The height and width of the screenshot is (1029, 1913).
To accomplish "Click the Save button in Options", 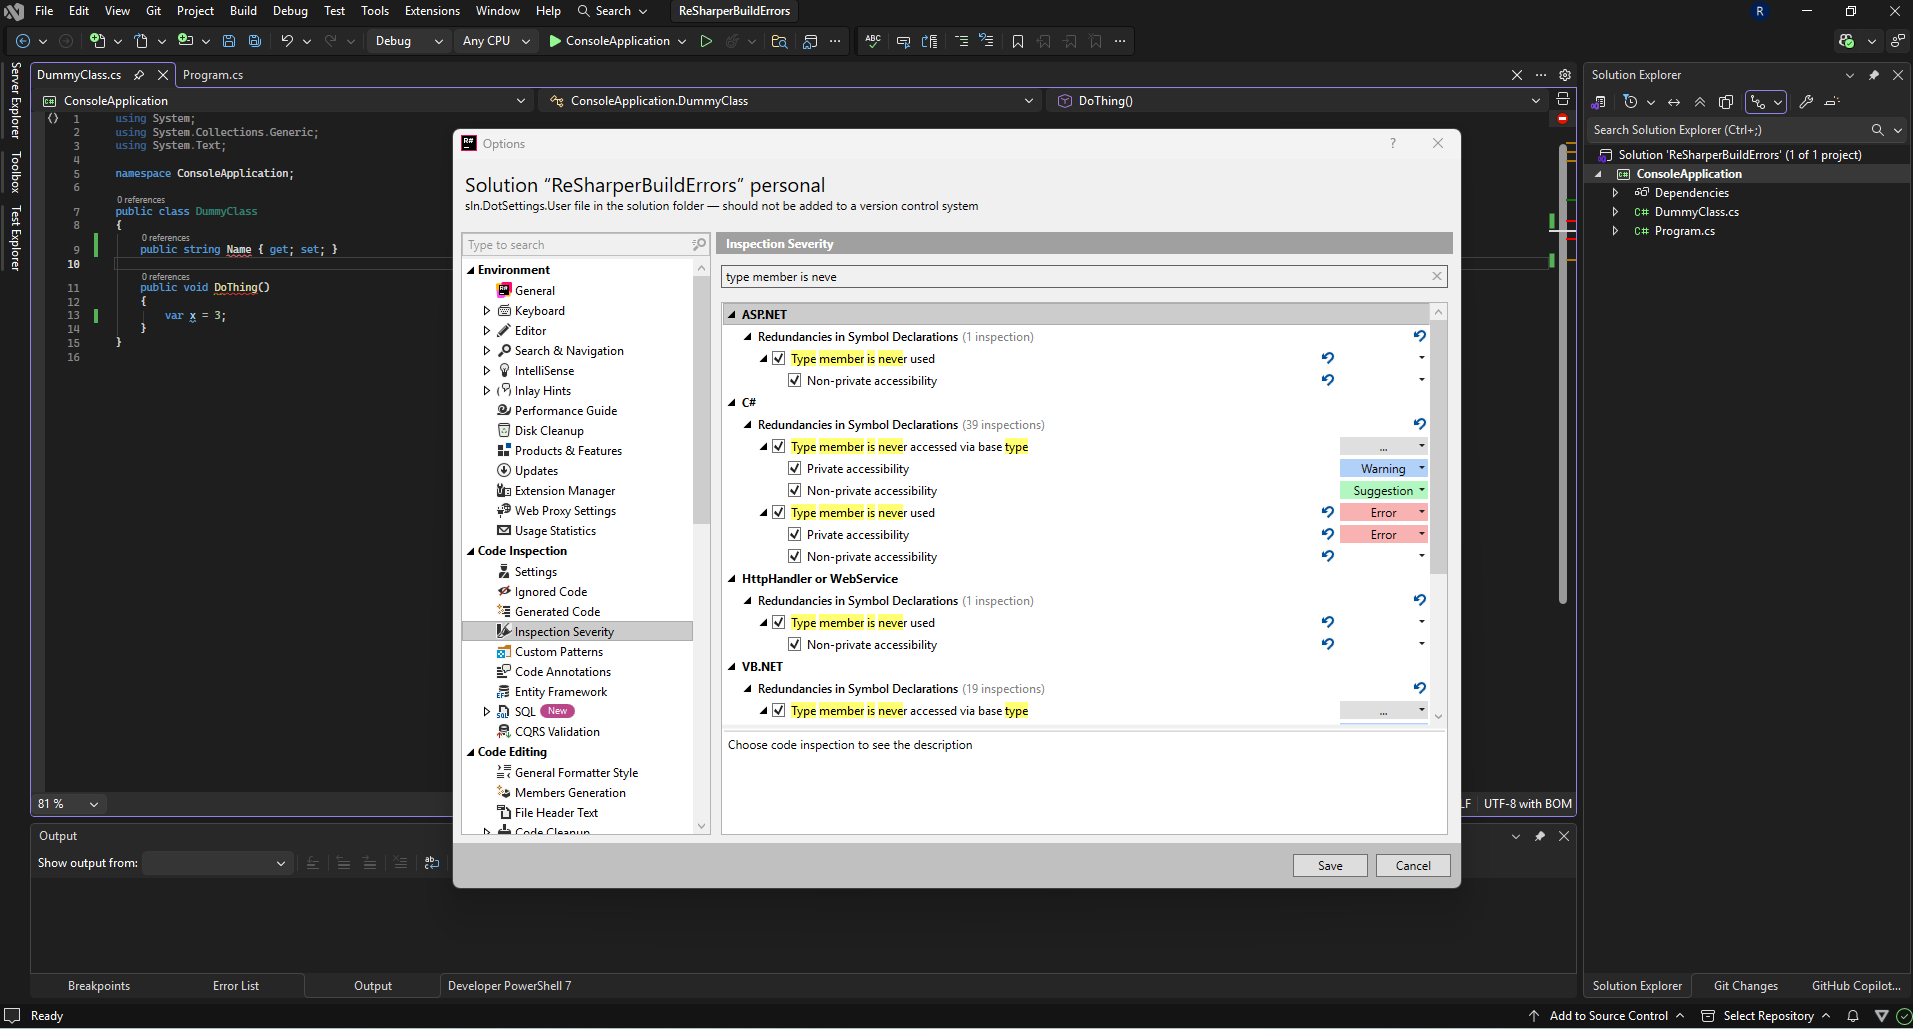I will coord(1329,866).
